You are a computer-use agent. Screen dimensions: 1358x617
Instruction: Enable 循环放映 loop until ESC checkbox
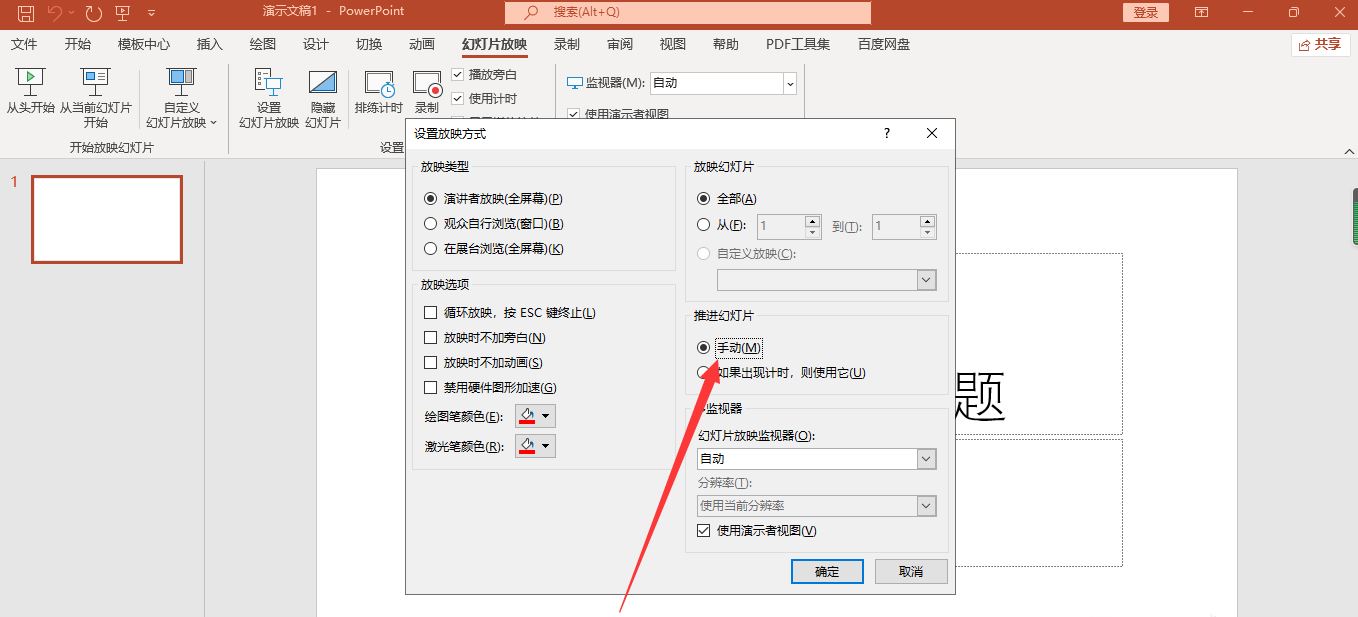[x=431, y=312]
